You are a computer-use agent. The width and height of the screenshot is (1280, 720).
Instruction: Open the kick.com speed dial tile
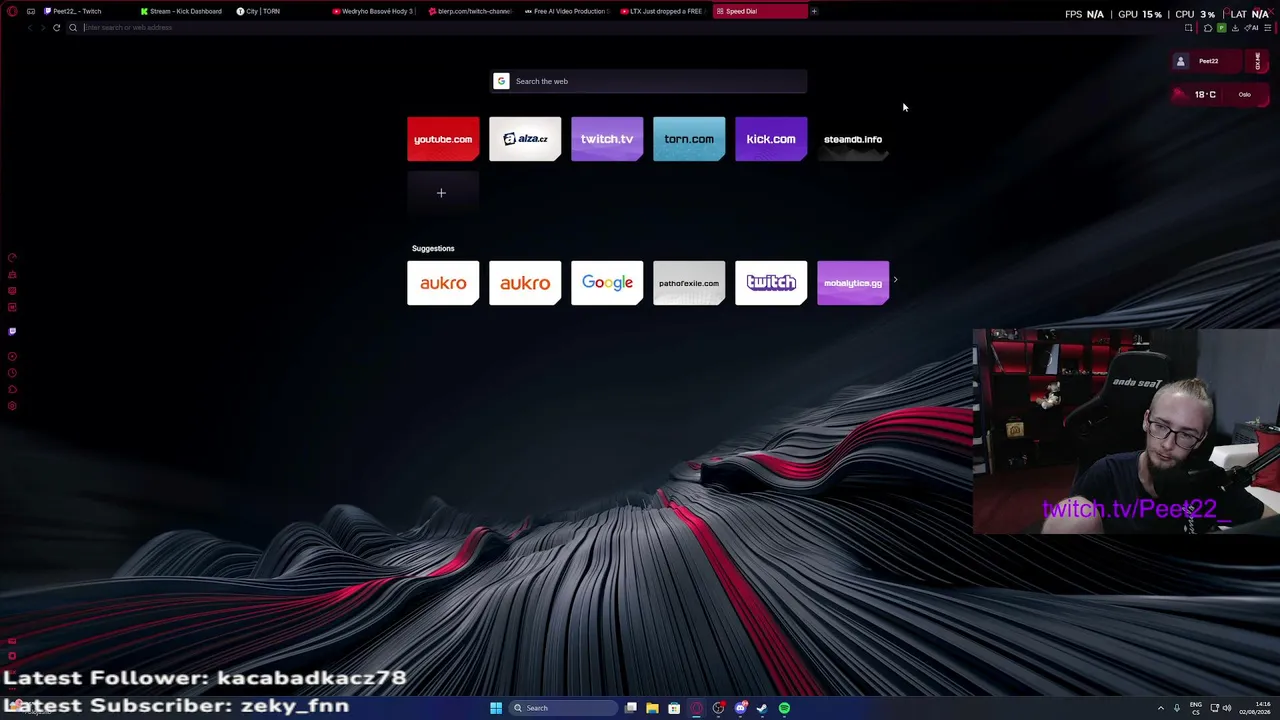771,139
